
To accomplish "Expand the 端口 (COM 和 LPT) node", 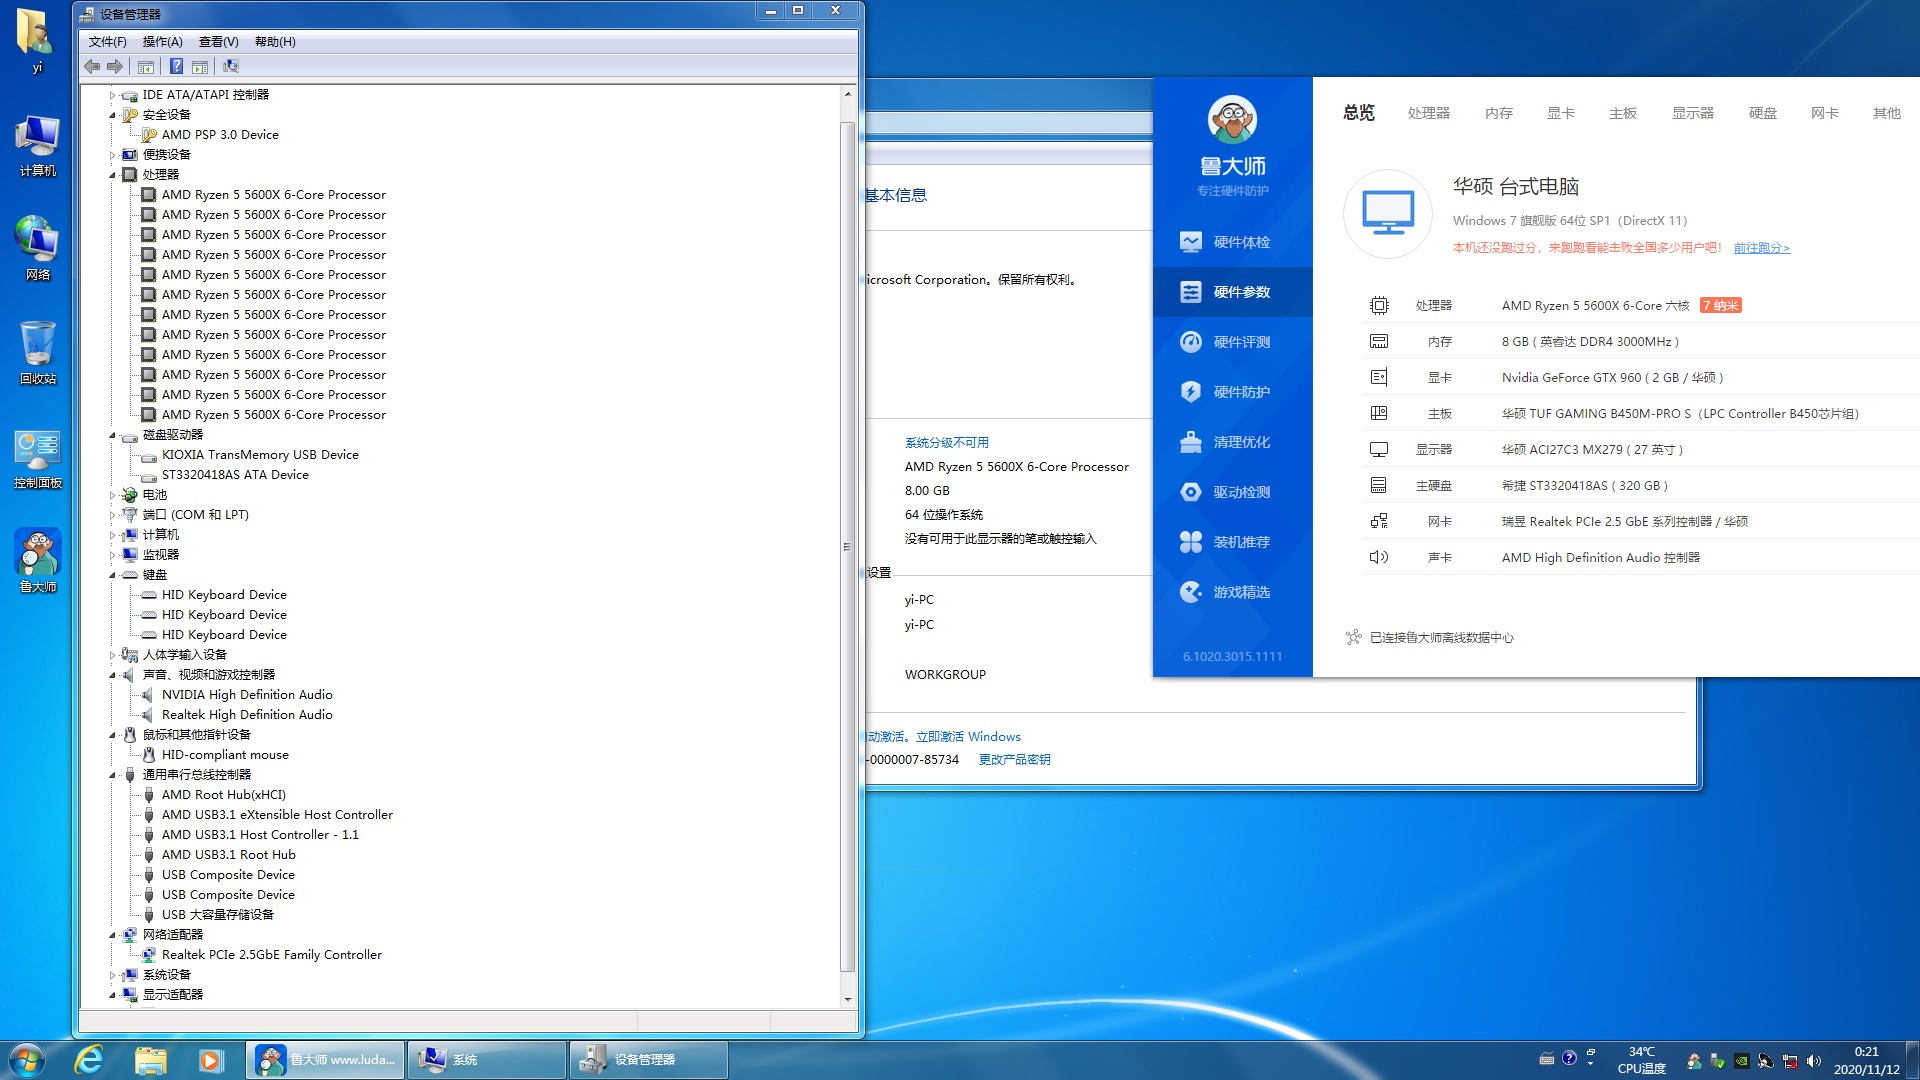I will pos(112,515).
